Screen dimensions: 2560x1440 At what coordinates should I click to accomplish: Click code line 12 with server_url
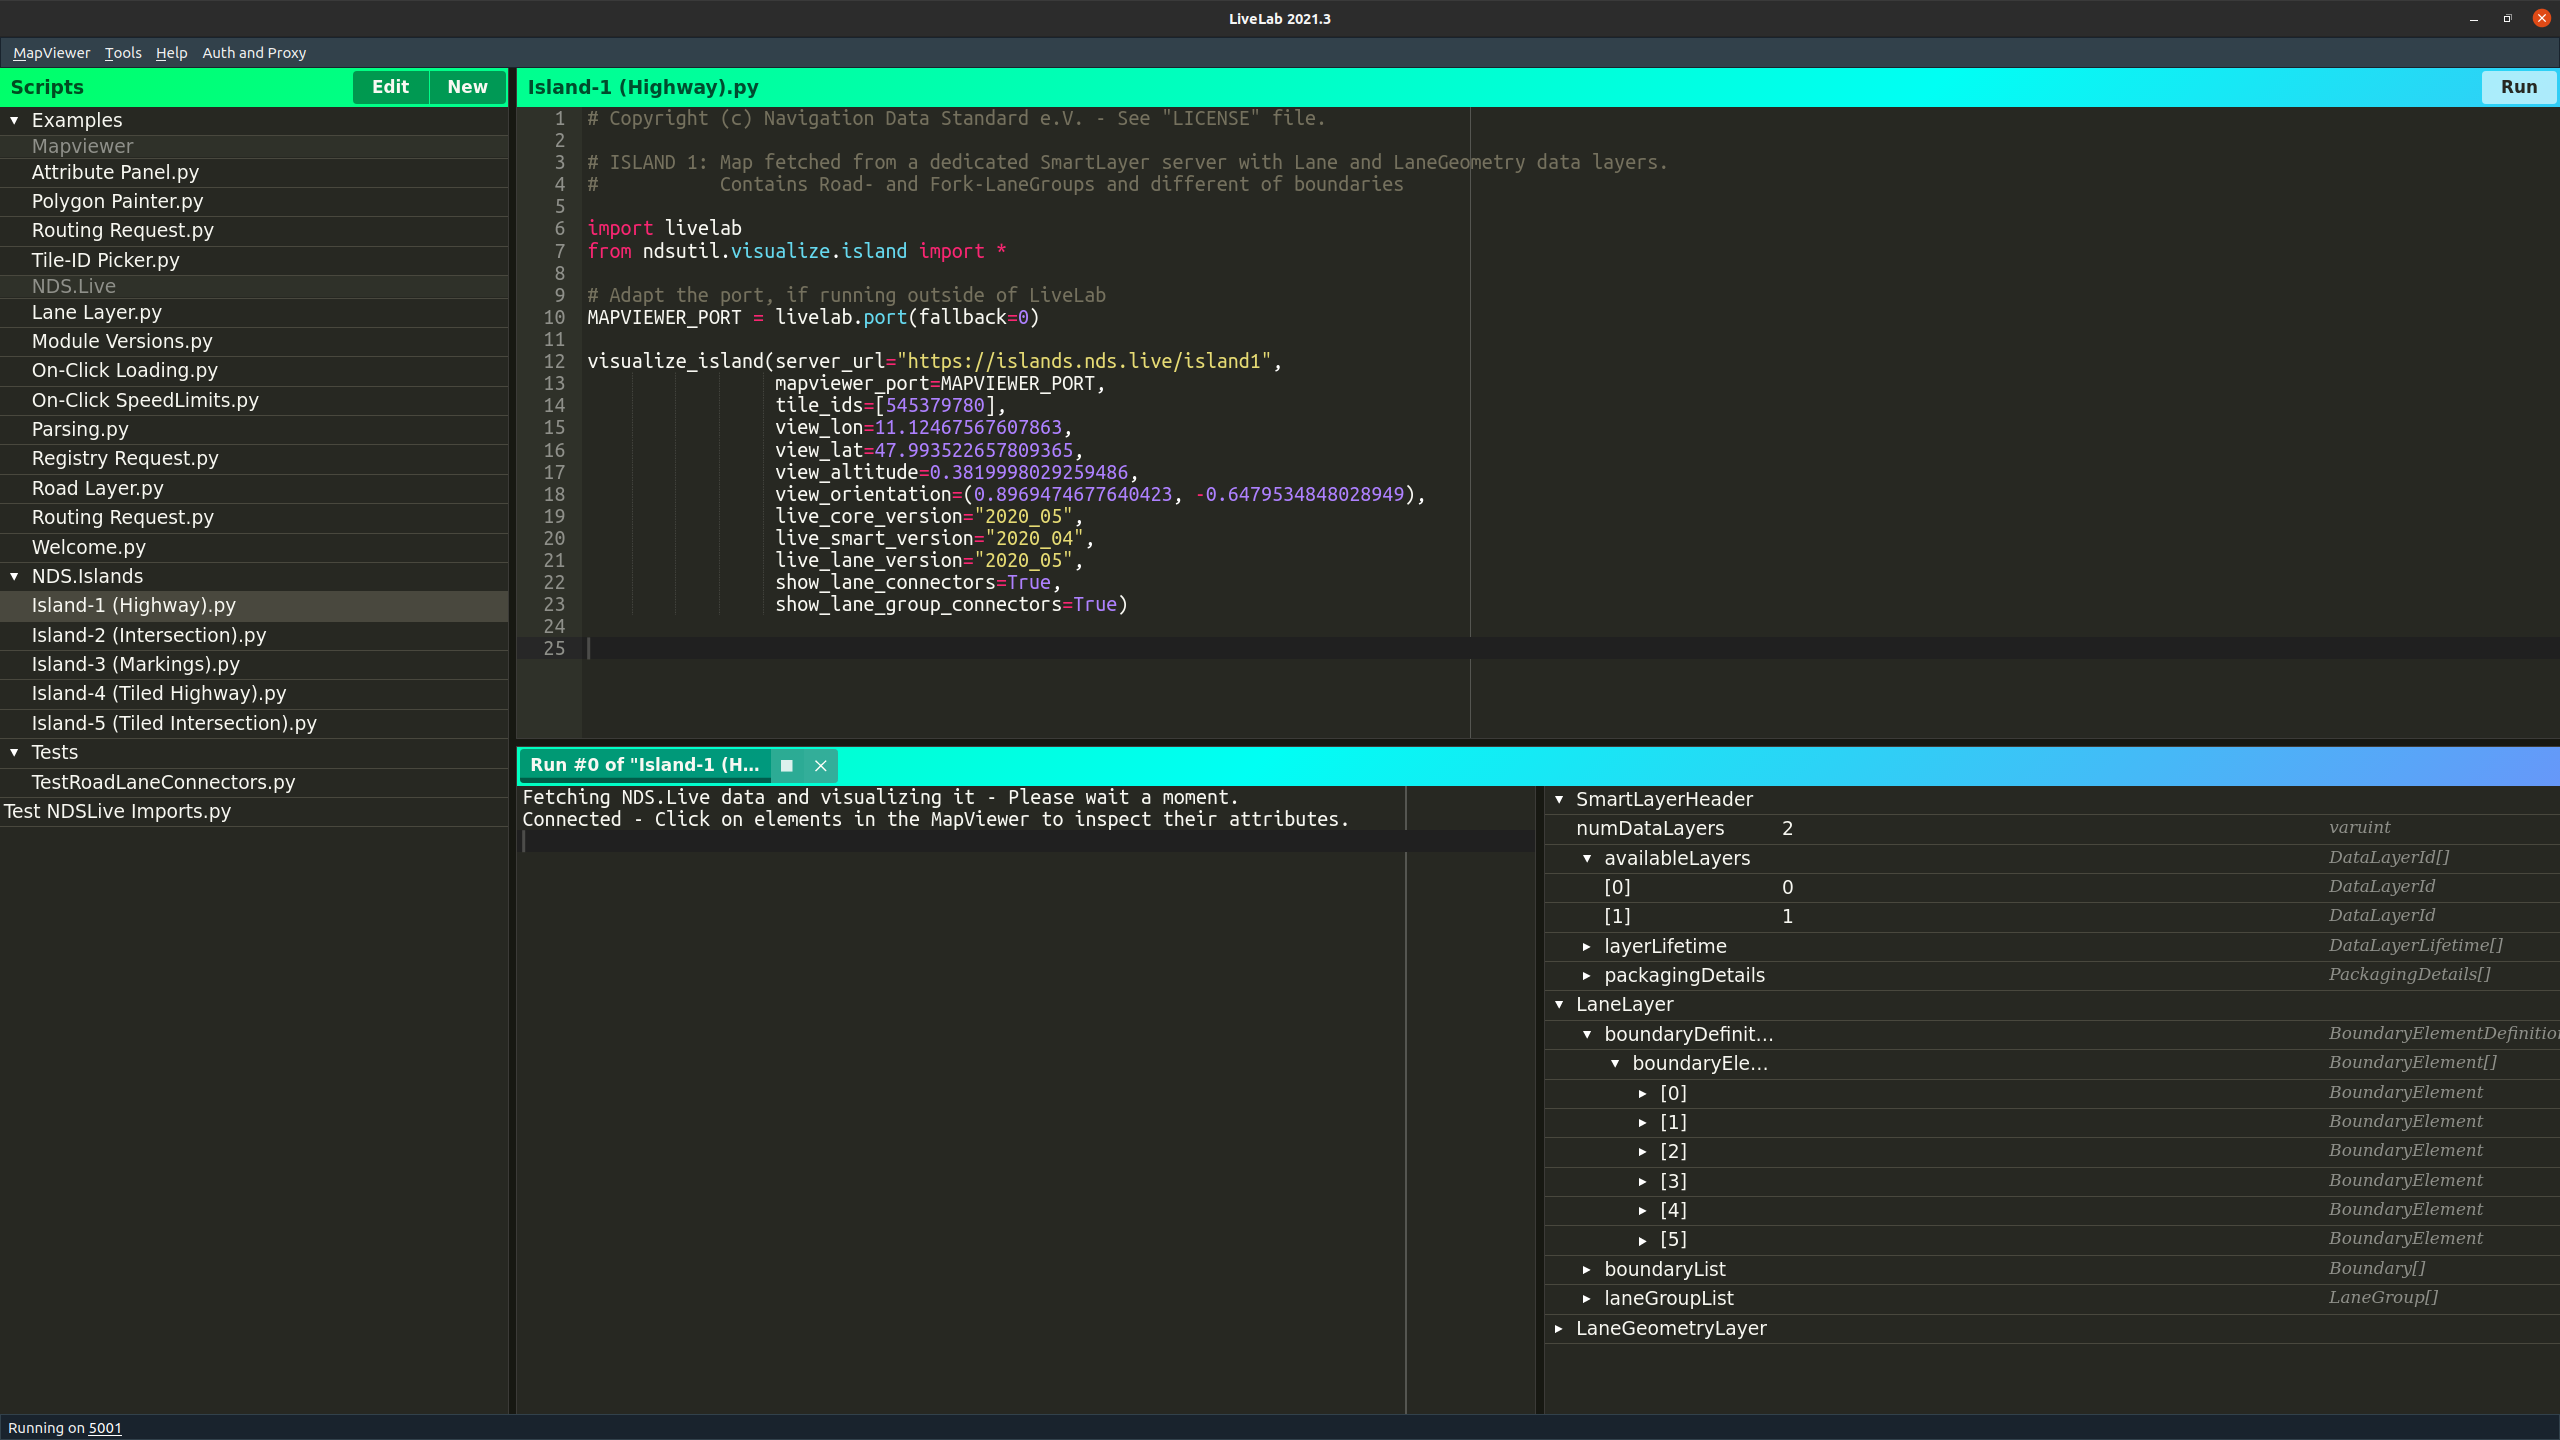(x=934, y=361)
